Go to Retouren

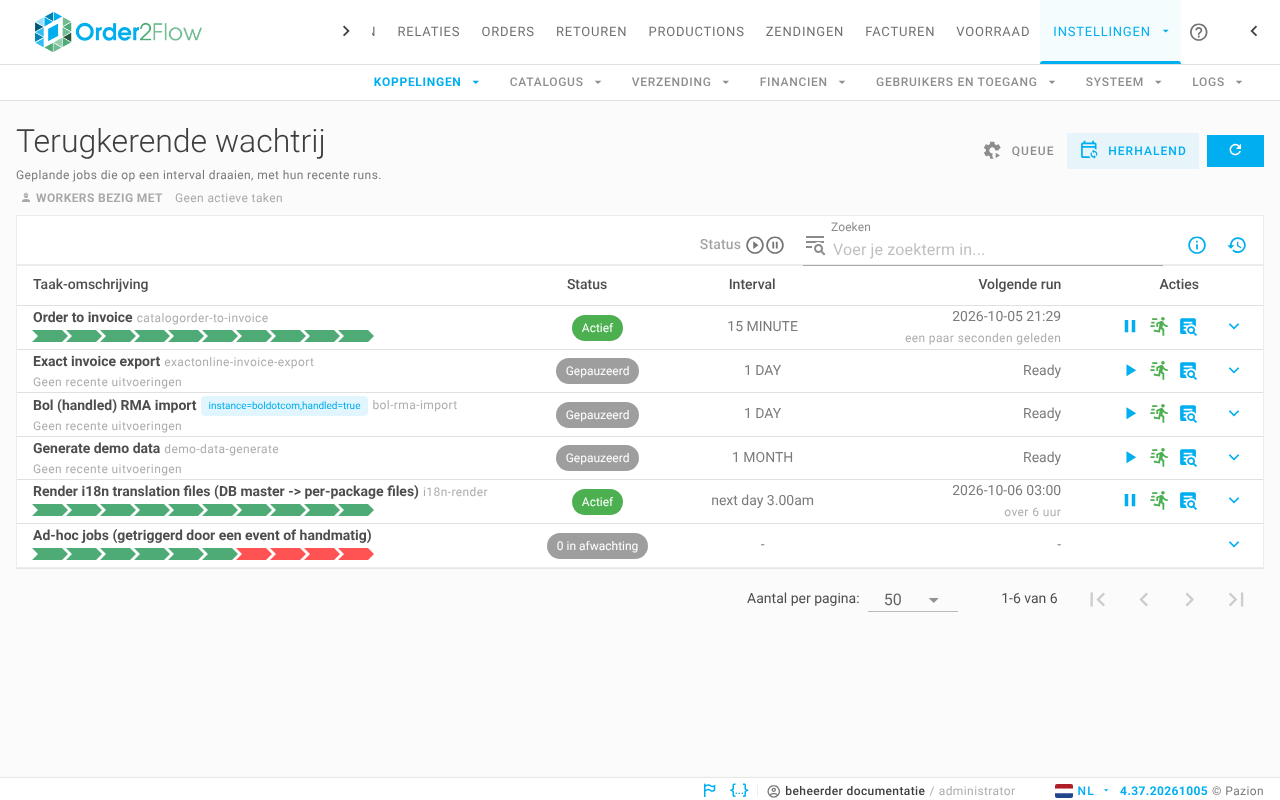point(591,32)
